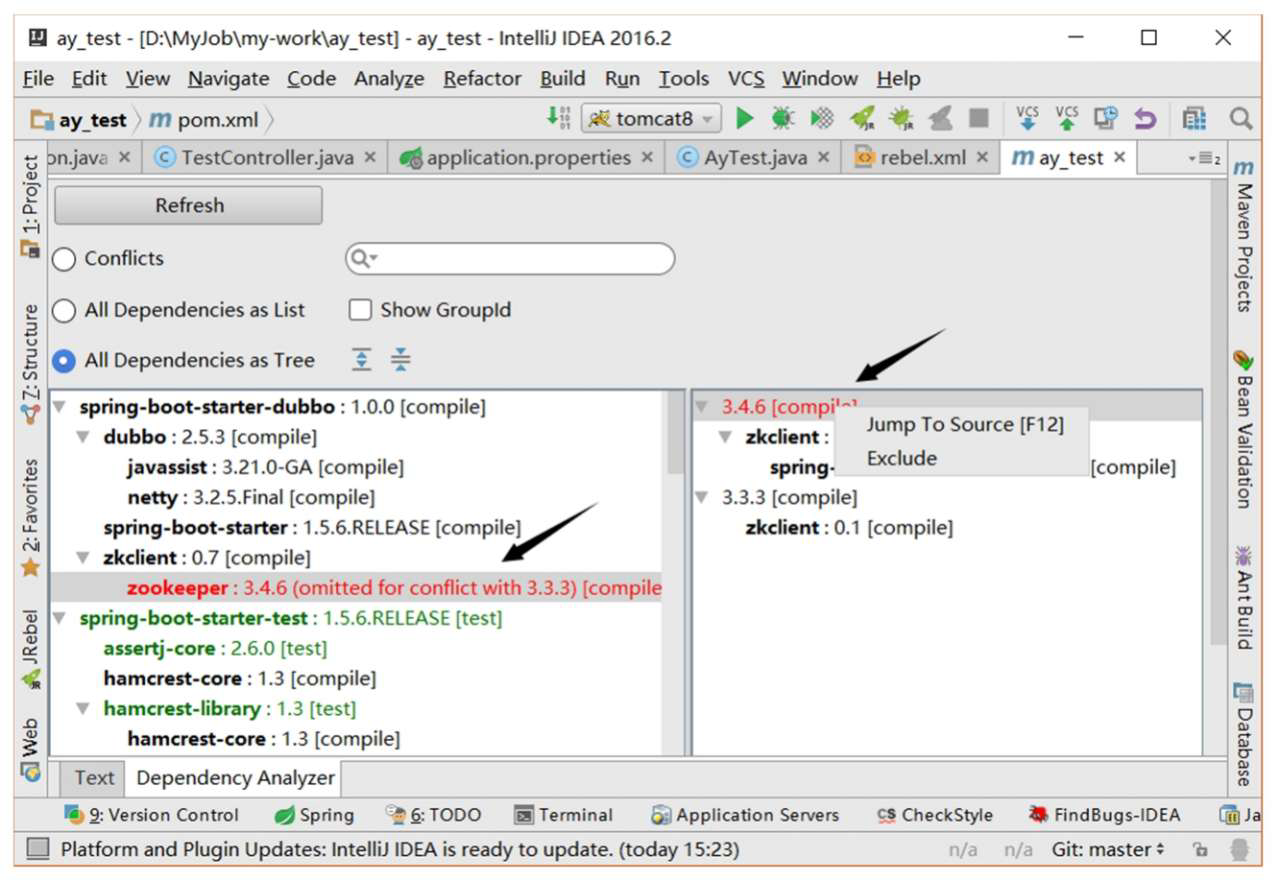This screenshot has width=1280, height=881.
Task: Open the Web side tool window
Action: (31, 748)
